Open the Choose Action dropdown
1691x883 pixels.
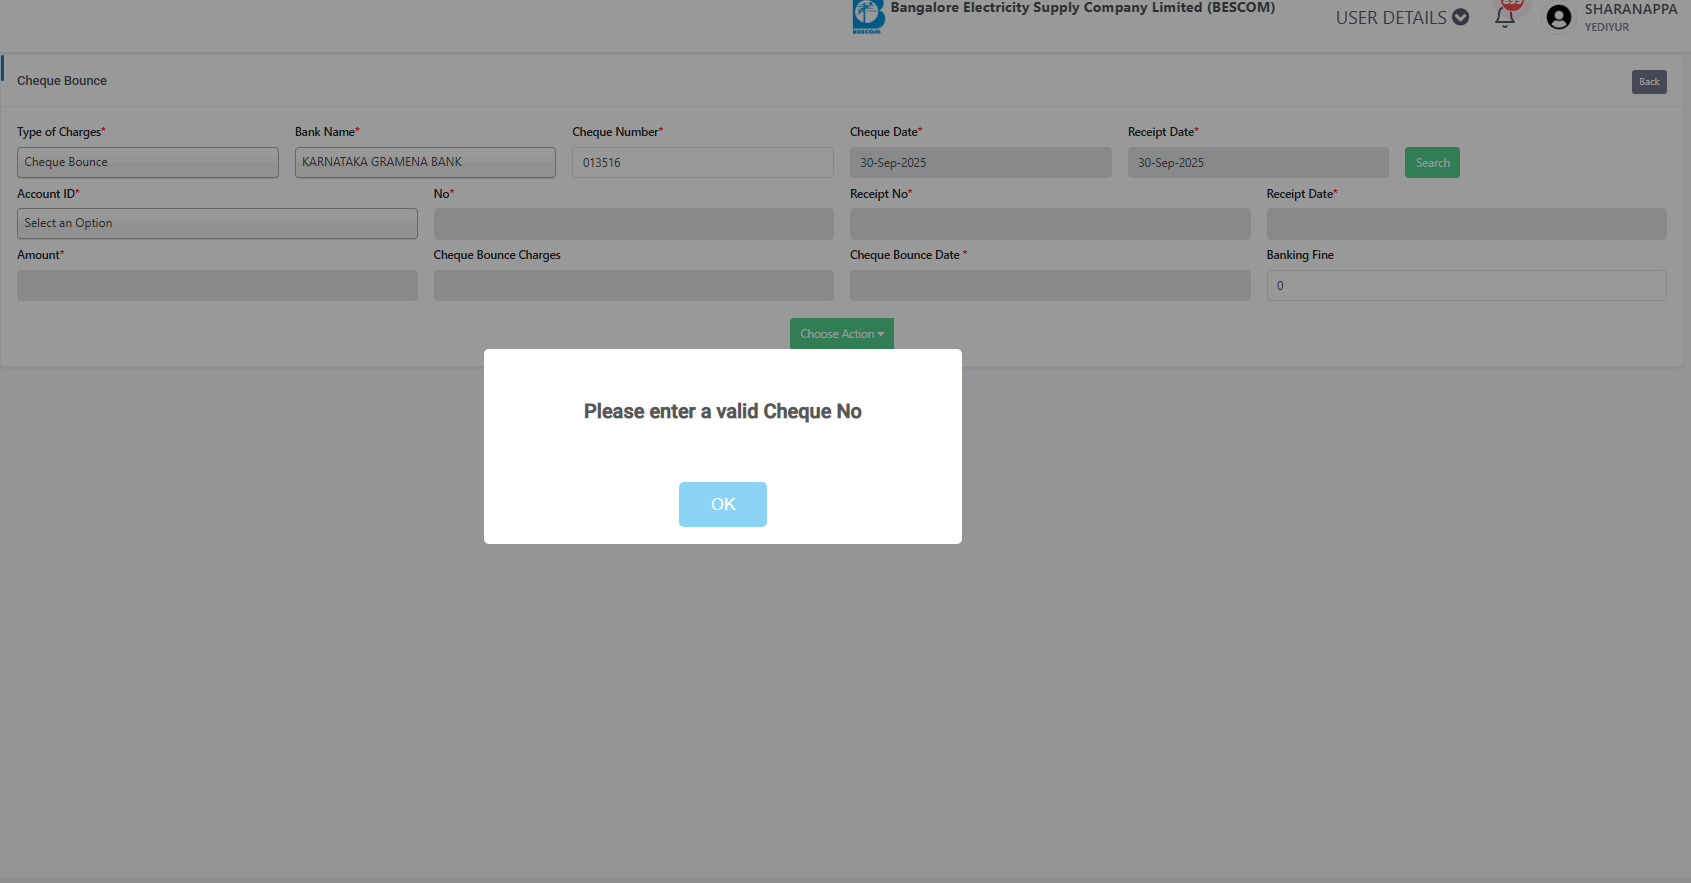(842, 334)
